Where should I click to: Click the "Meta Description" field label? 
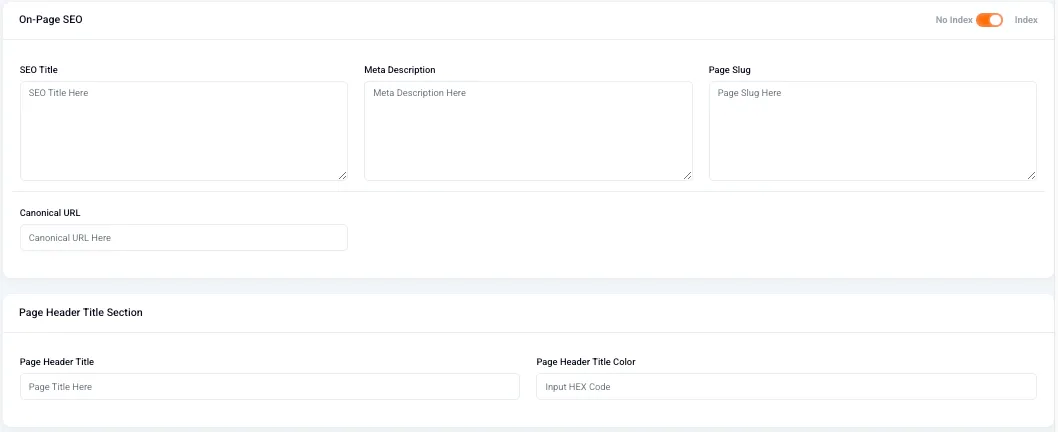399,70
